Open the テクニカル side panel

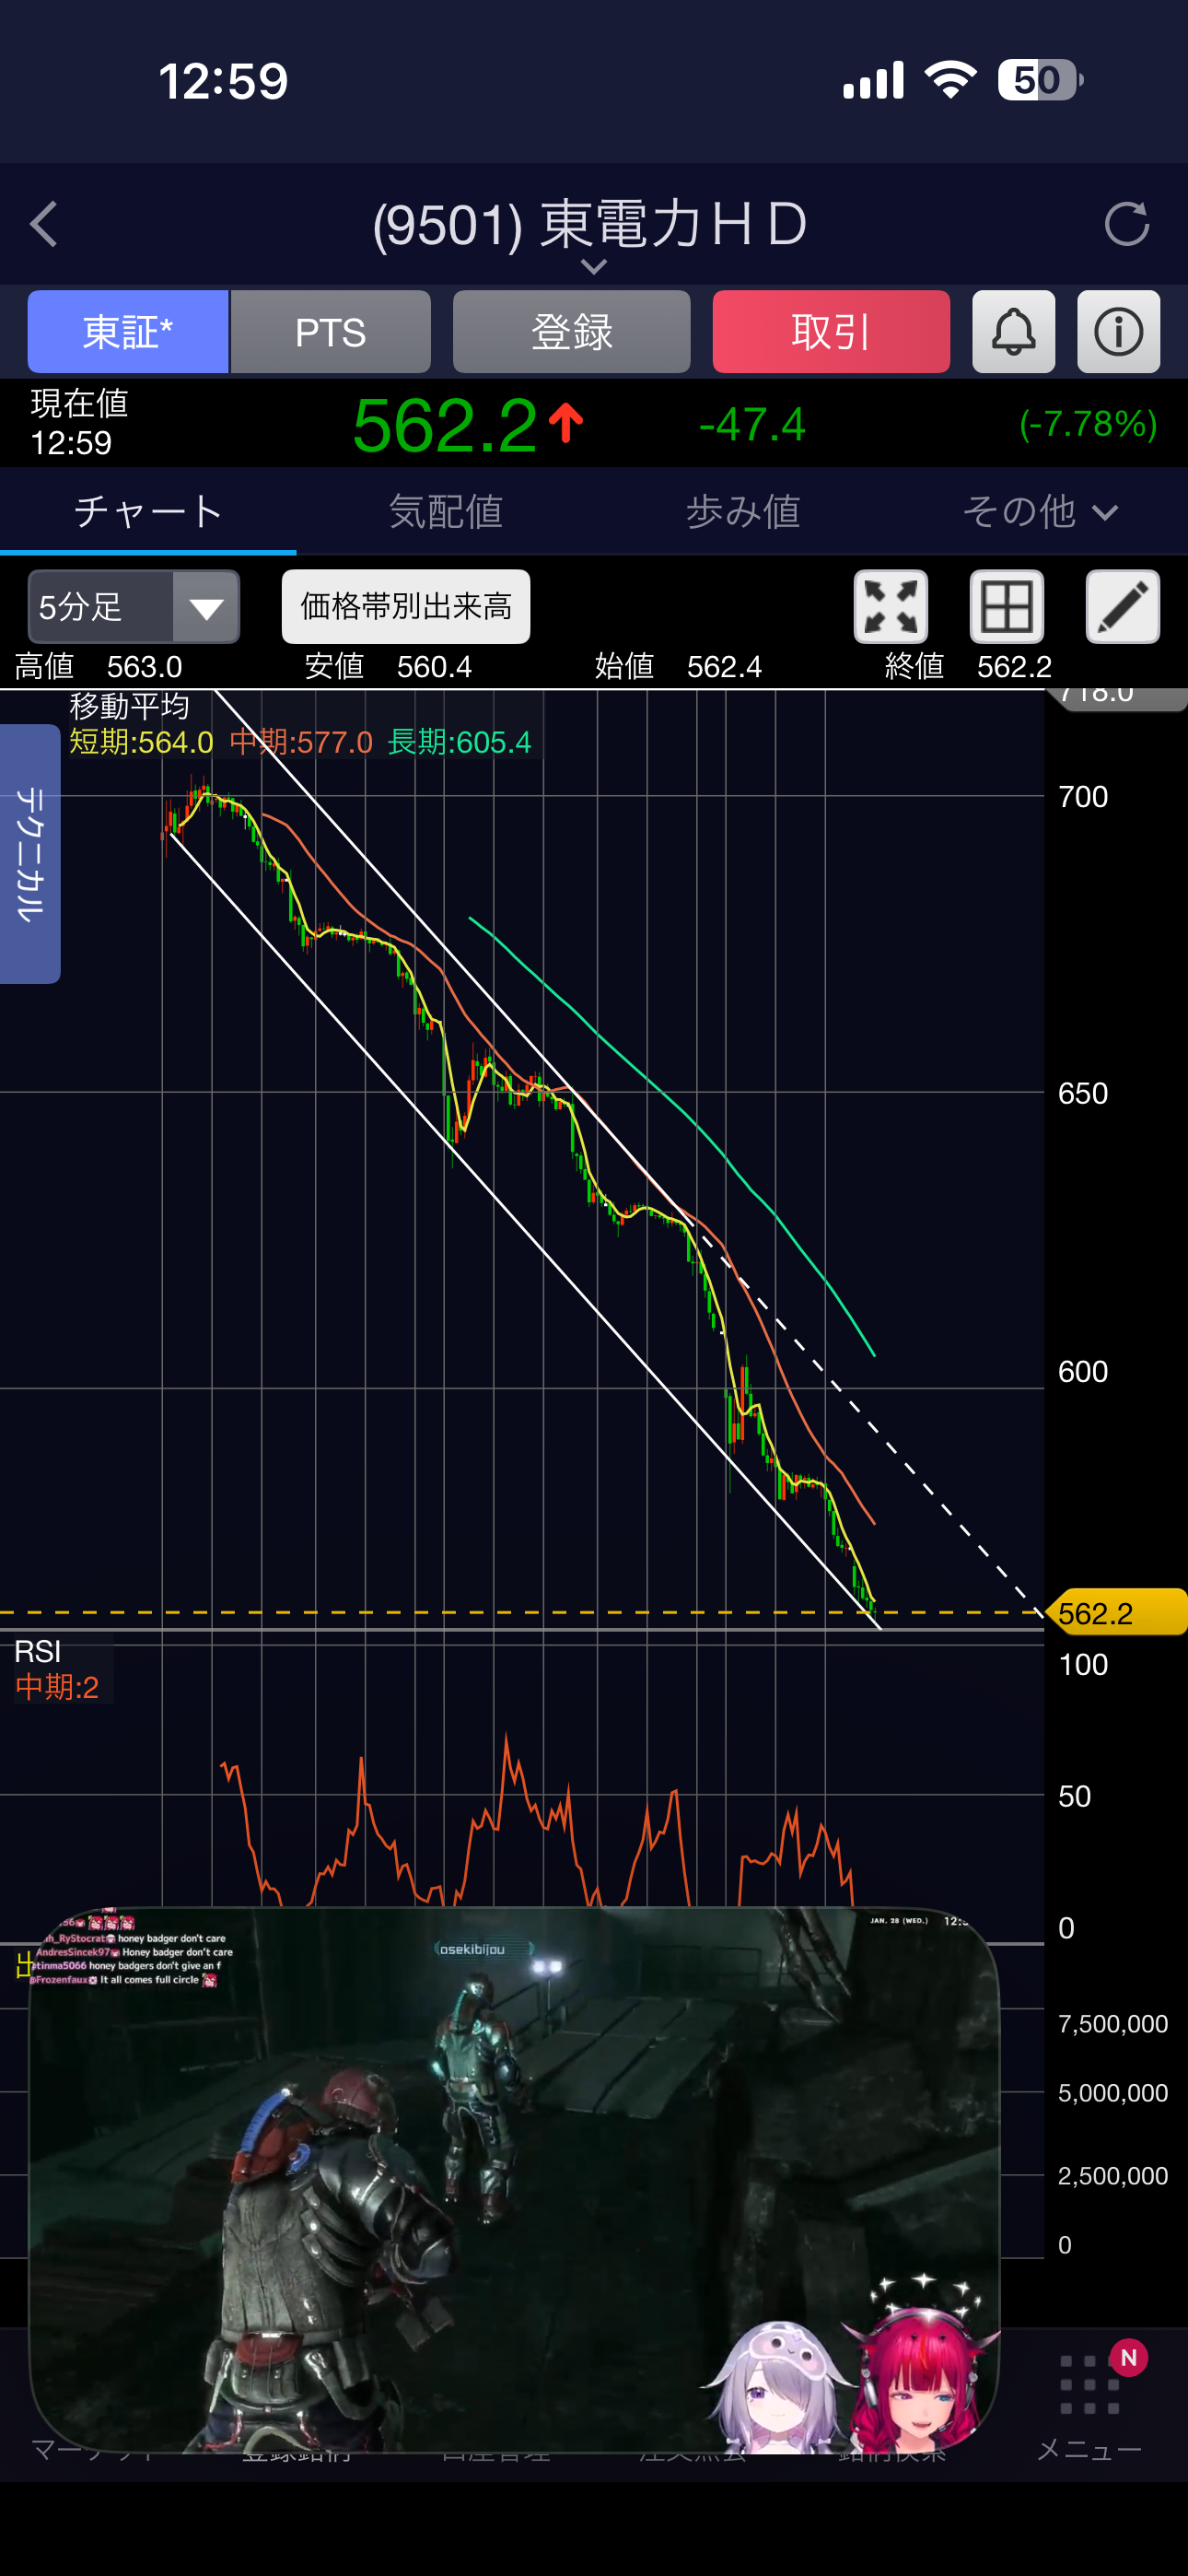tap(30, 853)
